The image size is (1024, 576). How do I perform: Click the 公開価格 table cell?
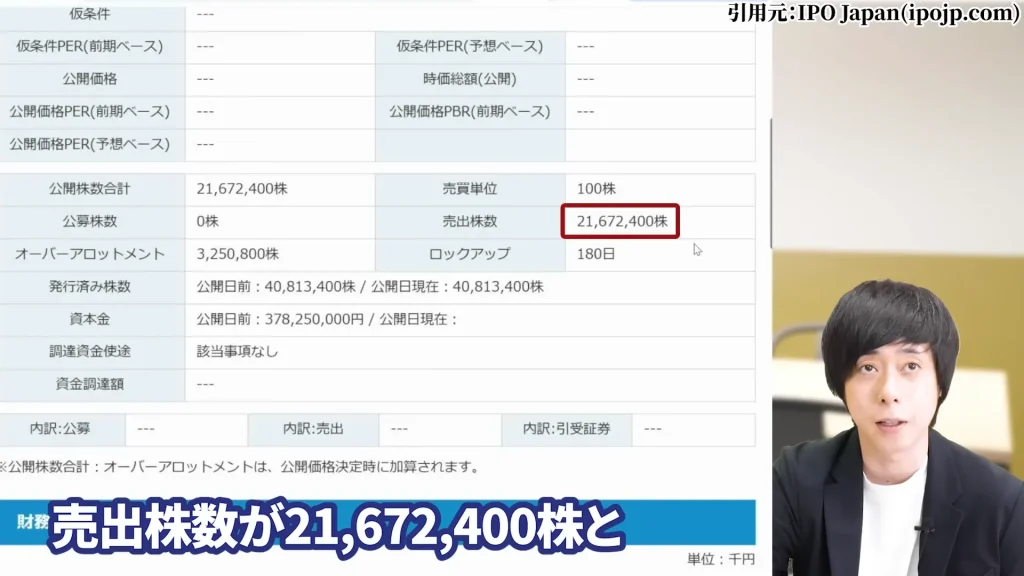90,79
